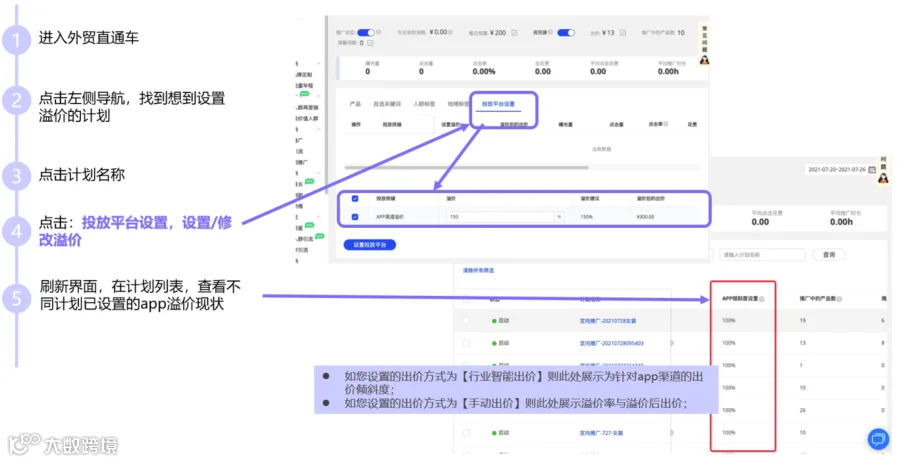Toggle the 周预算 switch
Screen dimensions: 900x462
coord(566,33)
